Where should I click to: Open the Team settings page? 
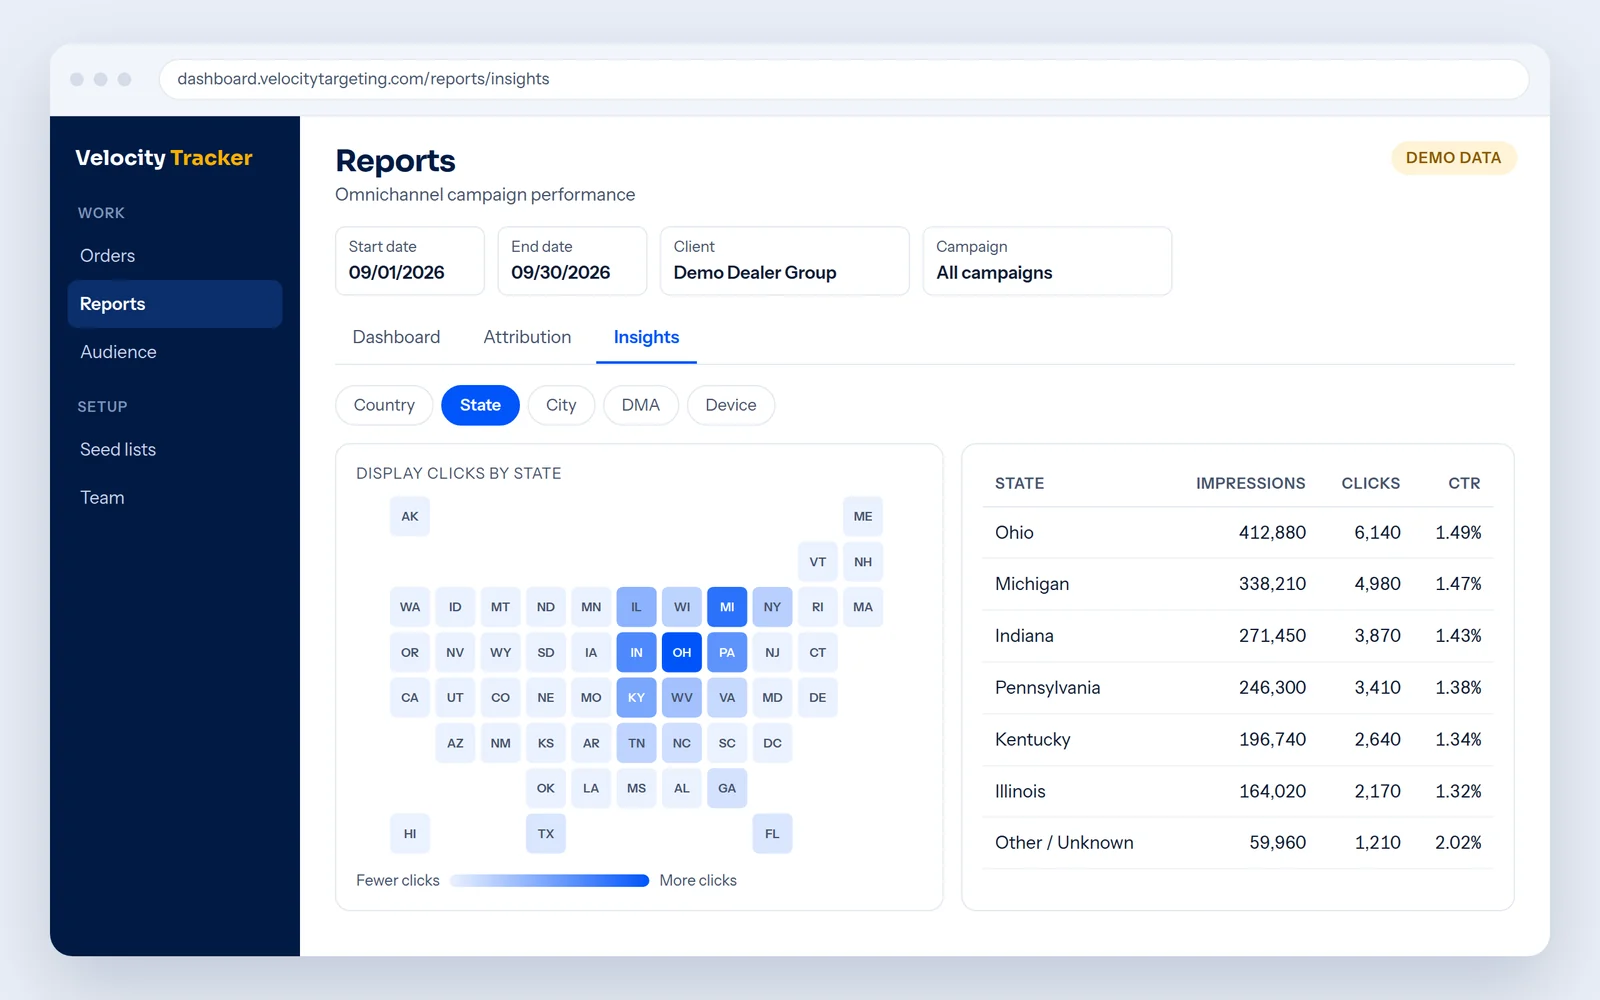click(x=175, y=498)
